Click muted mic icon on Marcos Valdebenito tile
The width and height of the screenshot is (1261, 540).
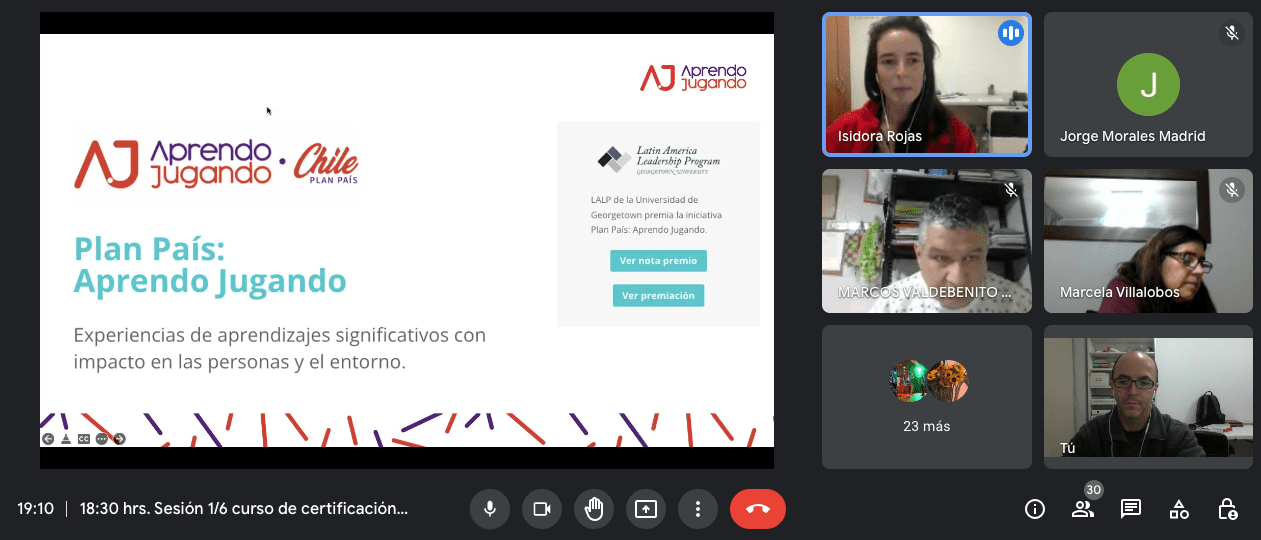click(1010, 189)
